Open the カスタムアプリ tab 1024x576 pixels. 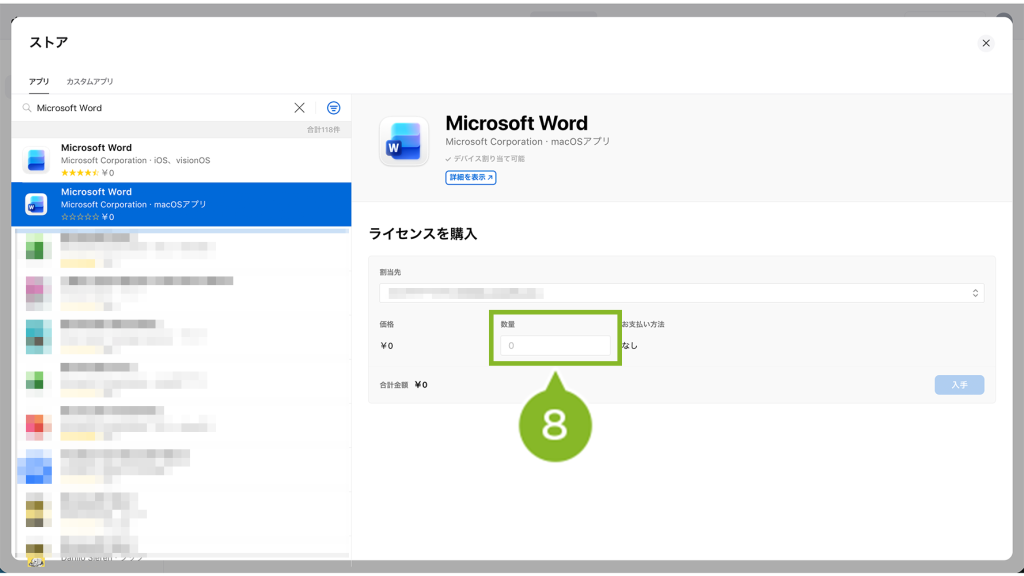click(x=89, y=82)
